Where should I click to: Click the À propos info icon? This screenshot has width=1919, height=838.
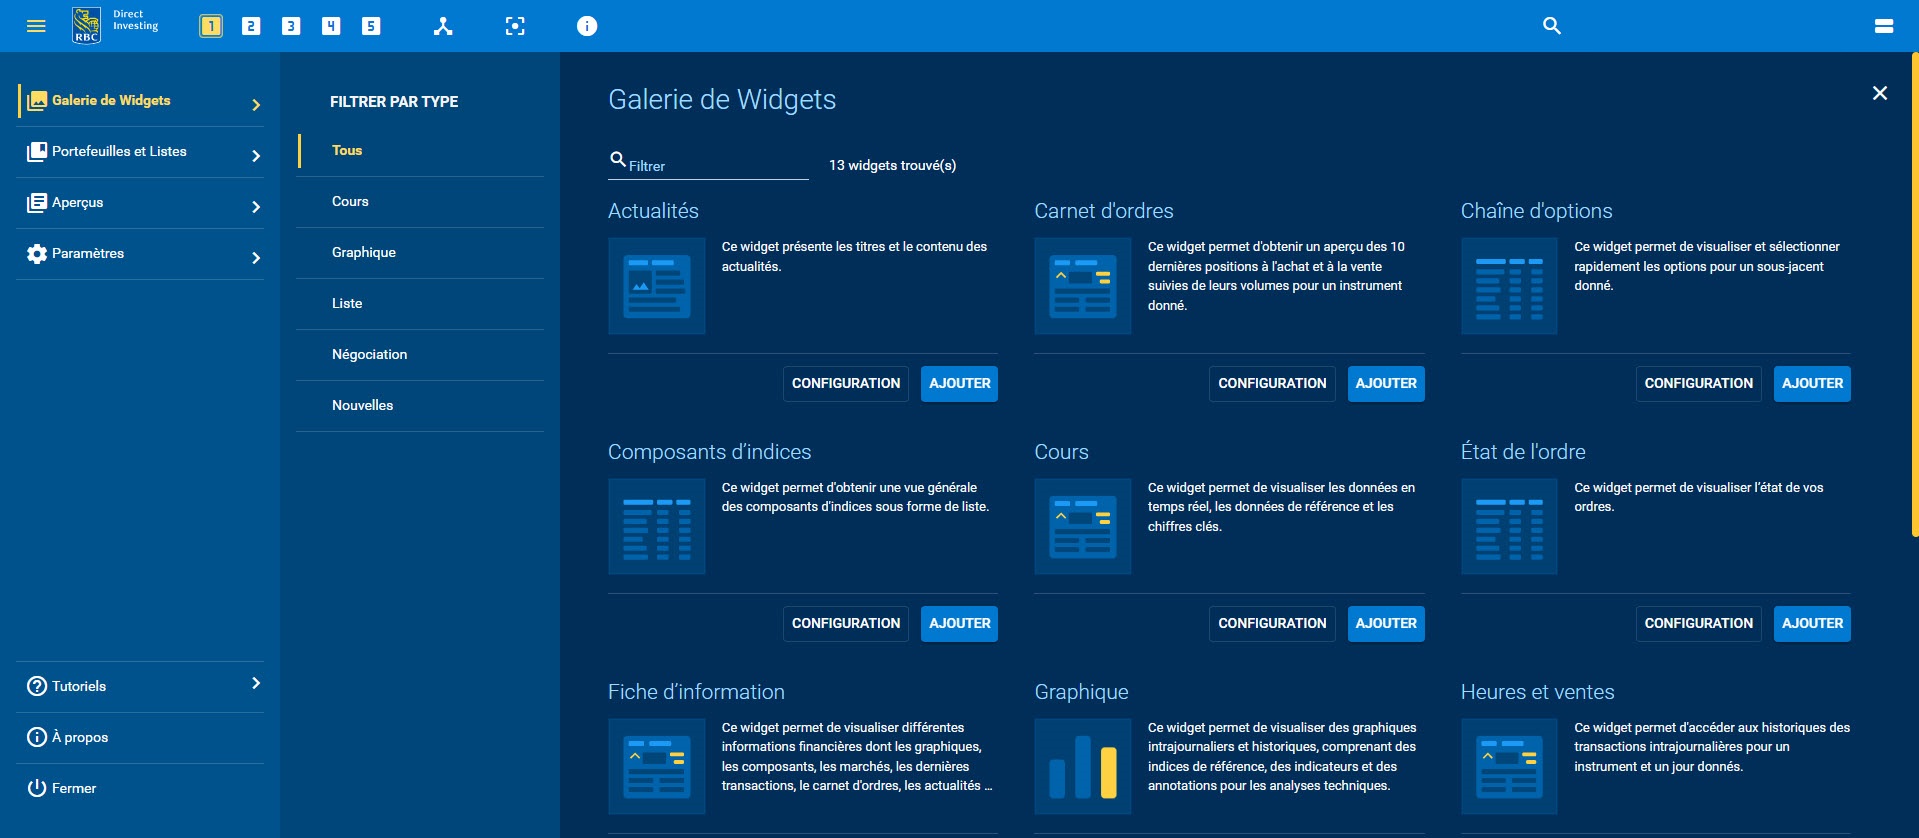coord(37,737)
